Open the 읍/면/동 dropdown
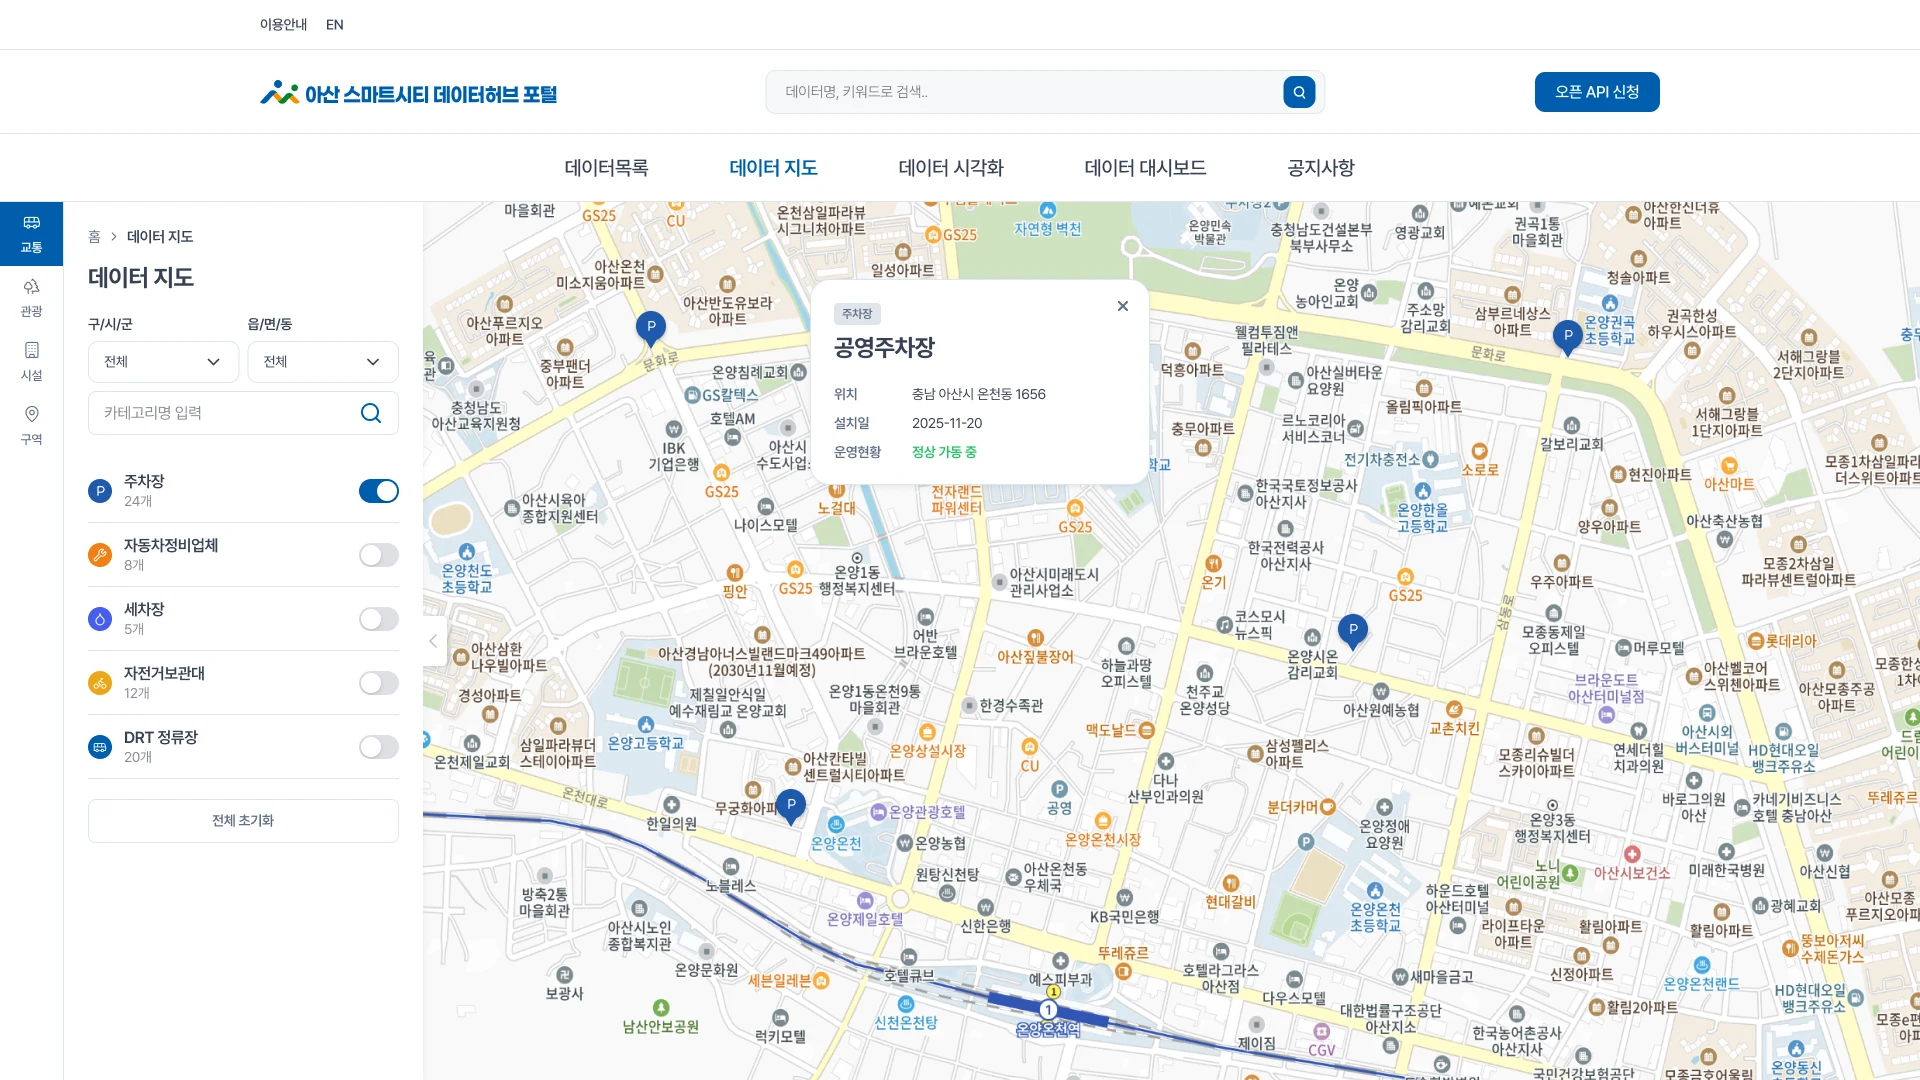The height and width of the screenshot is (1080, 1920). click(323, 362)
